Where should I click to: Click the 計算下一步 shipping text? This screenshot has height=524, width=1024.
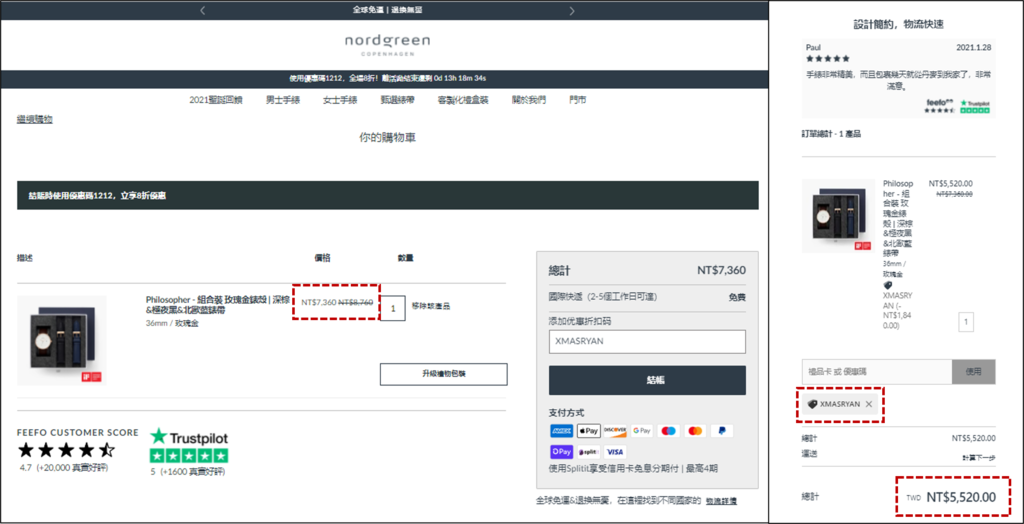coord(978,458)
